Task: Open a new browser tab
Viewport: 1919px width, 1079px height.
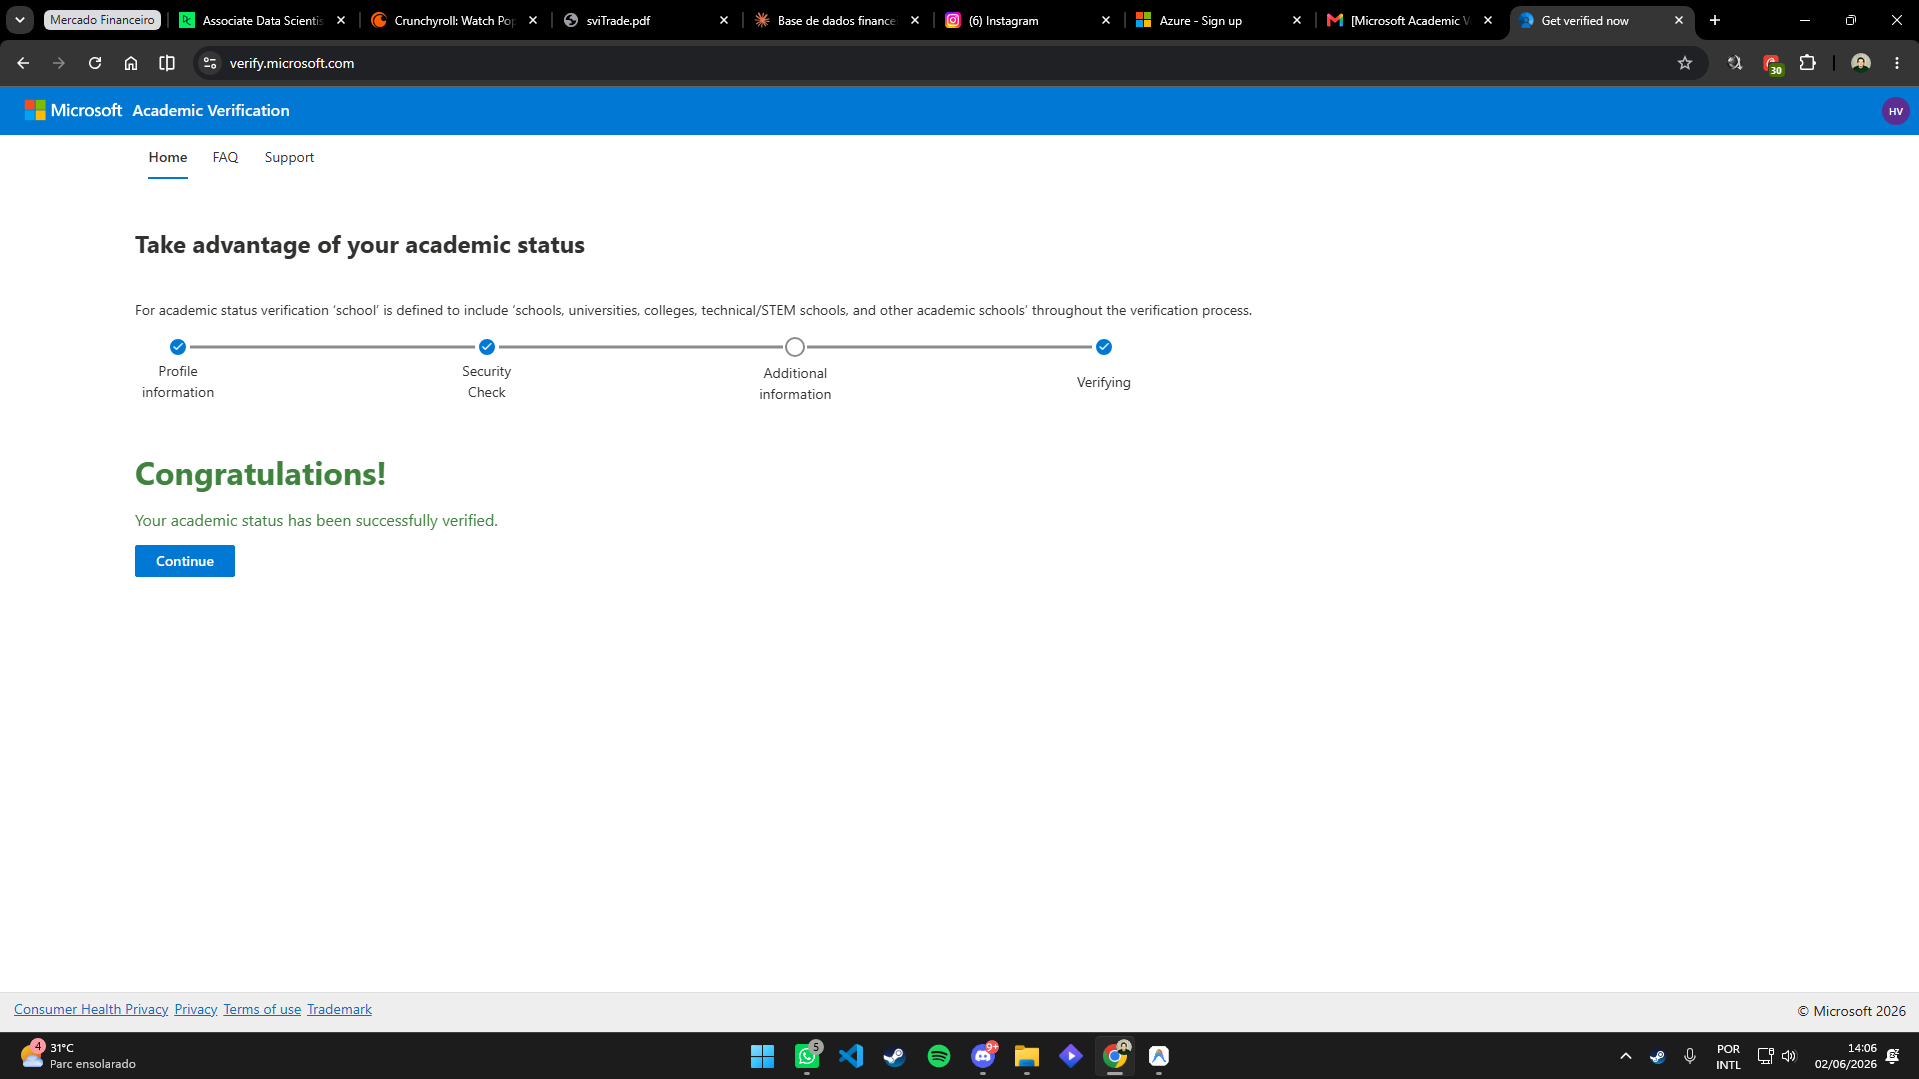Action: [1715, 20]
